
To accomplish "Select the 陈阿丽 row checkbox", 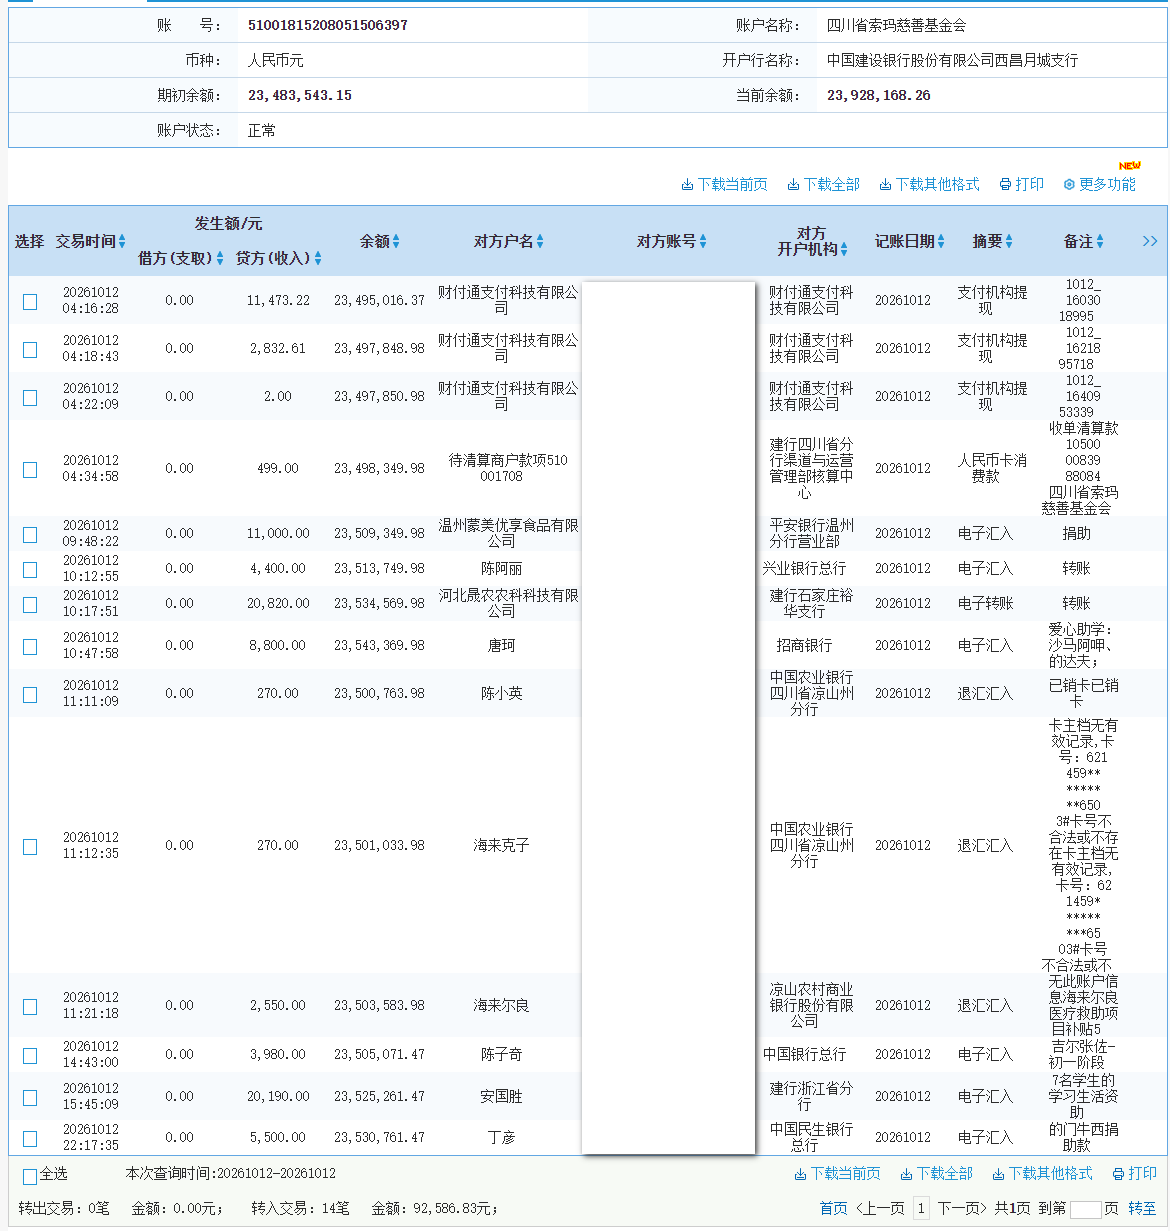I will pyautogui.click(x=30, y=569).
